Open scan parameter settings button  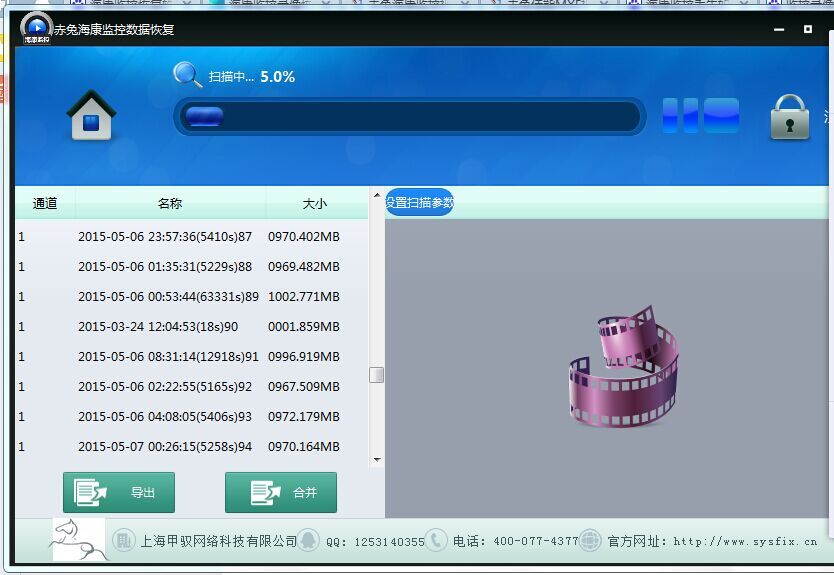(x=419, y=202)
